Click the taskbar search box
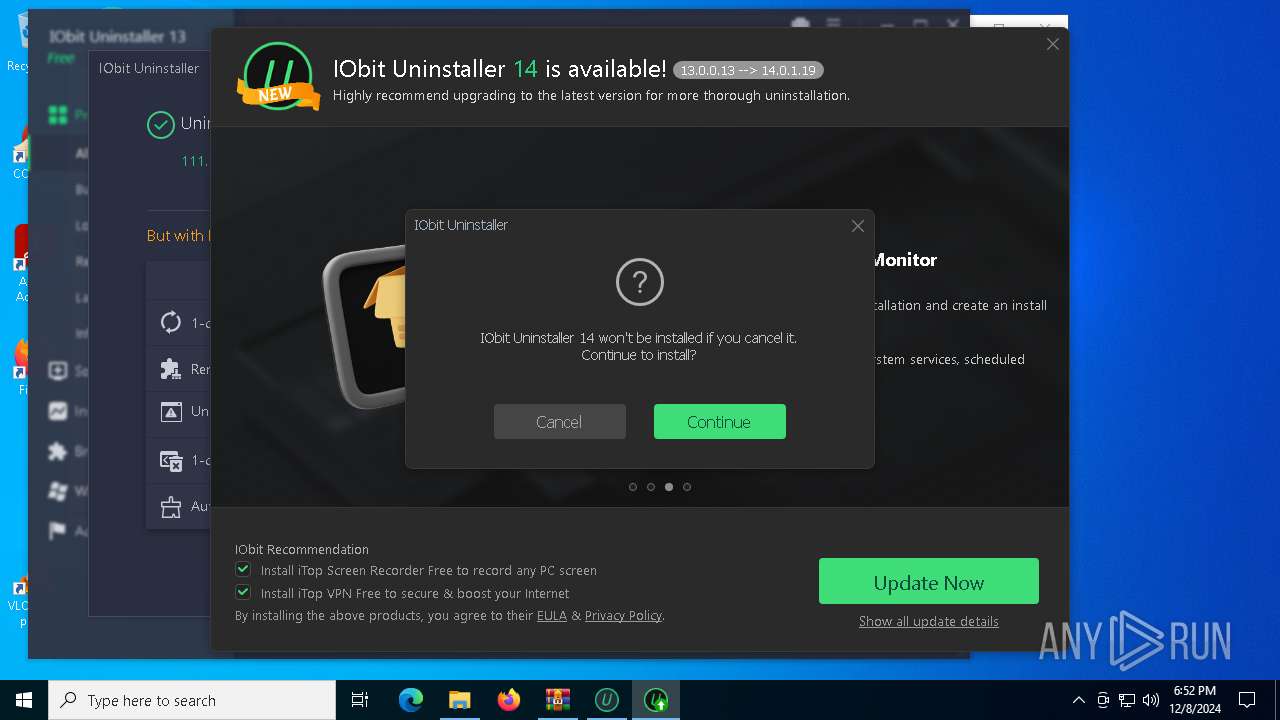The image size is (1280, 720). (x=192, y=700)
